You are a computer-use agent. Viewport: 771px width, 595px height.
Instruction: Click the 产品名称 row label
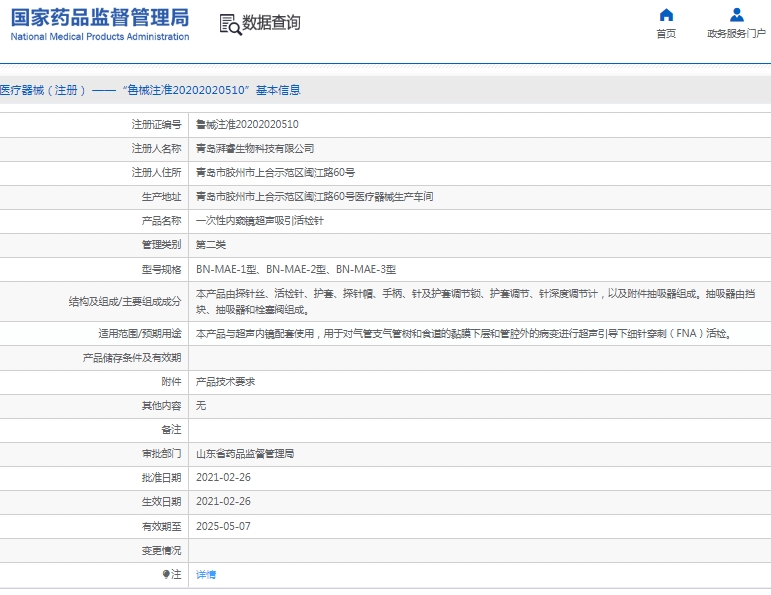(161, 221)
